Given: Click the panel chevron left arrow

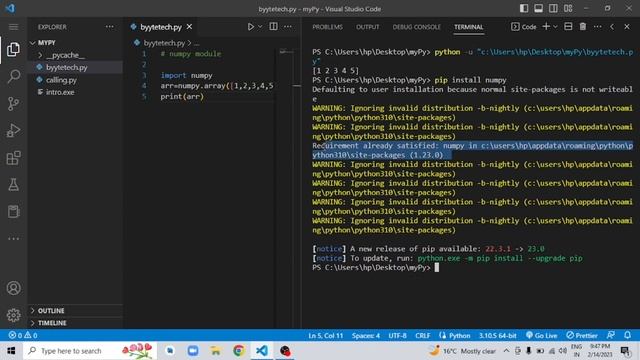Looking at the screenshot, I should (x=612, y=27).
